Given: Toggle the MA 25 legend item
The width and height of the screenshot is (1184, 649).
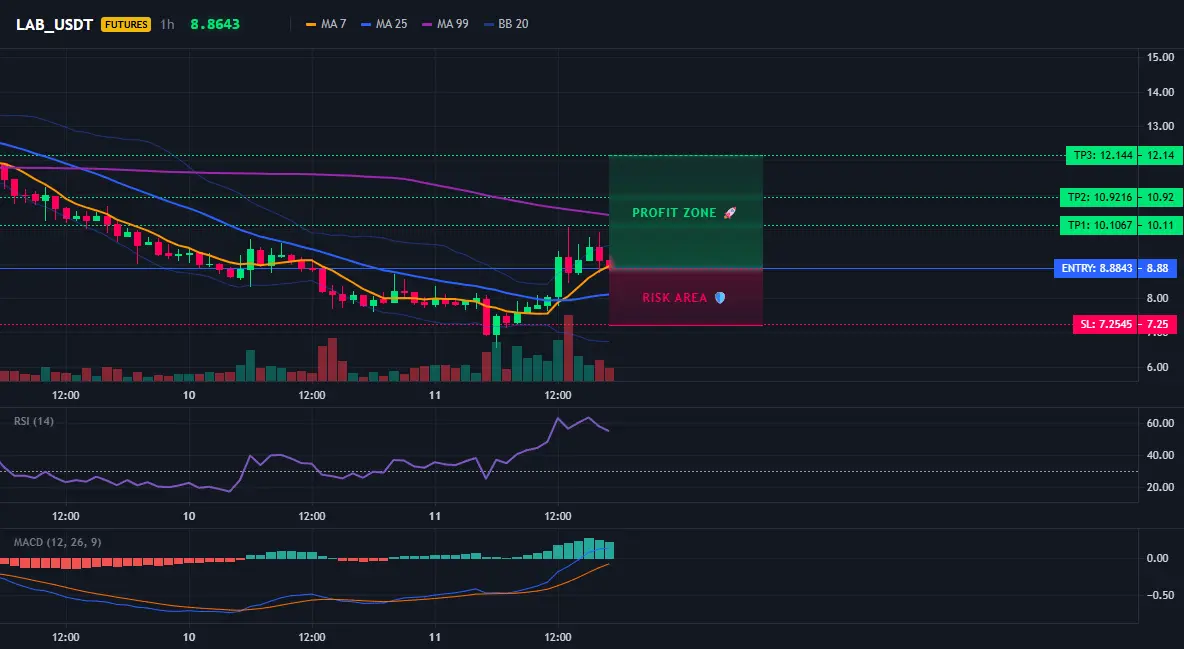Looking at the screenshot, I should point(384,24).
